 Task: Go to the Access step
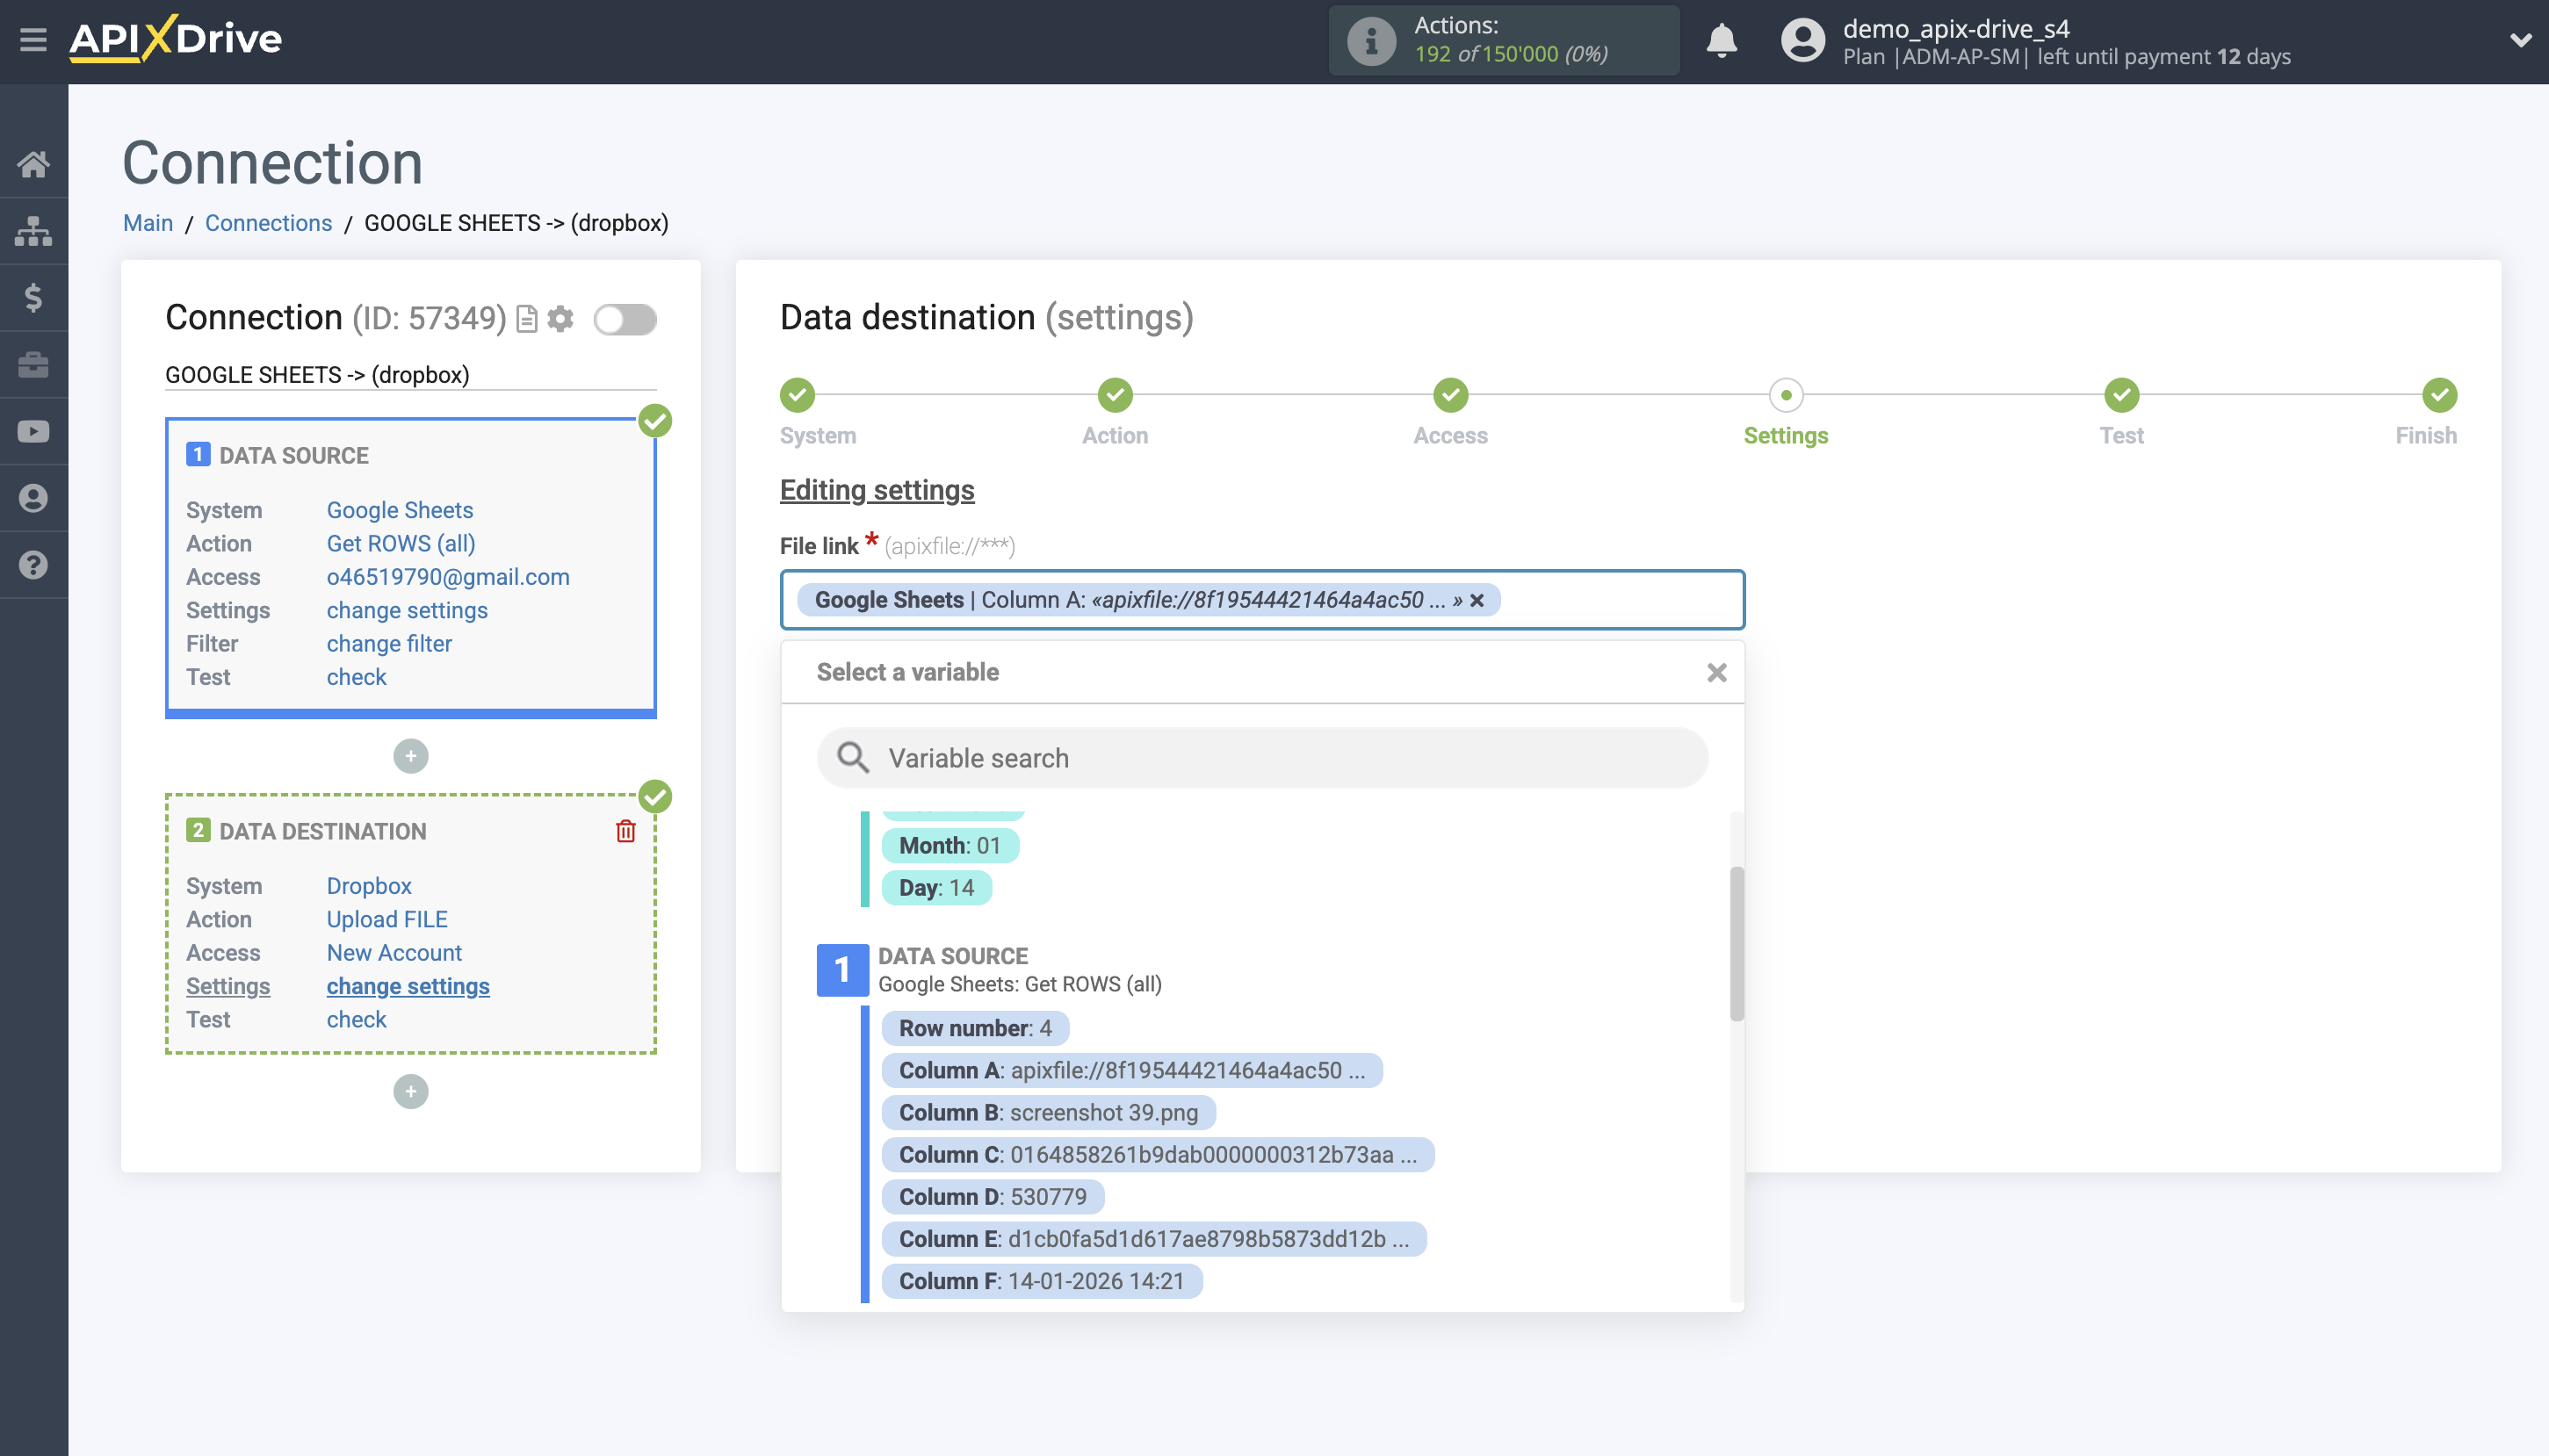(1449, 396)
